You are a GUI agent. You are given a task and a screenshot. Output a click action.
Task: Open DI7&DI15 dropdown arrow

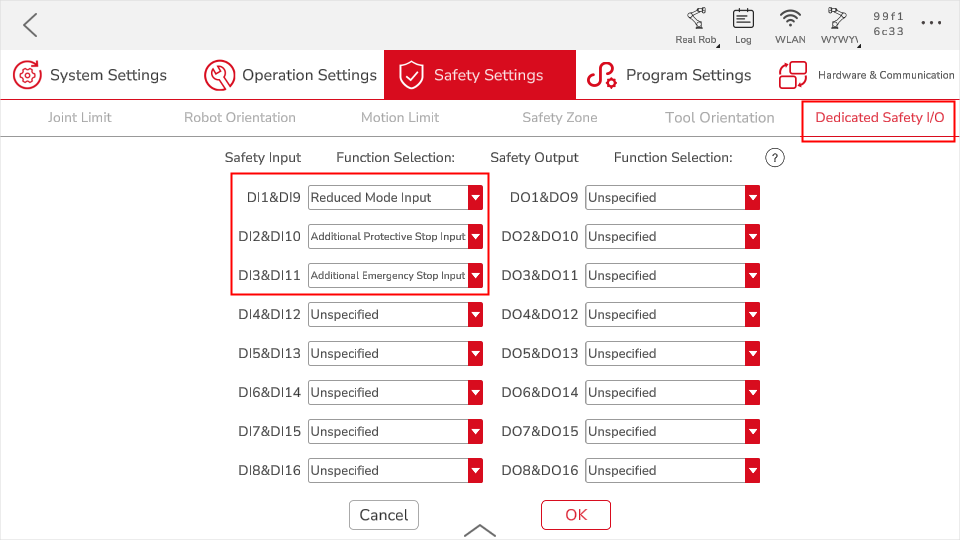[475, 432]
